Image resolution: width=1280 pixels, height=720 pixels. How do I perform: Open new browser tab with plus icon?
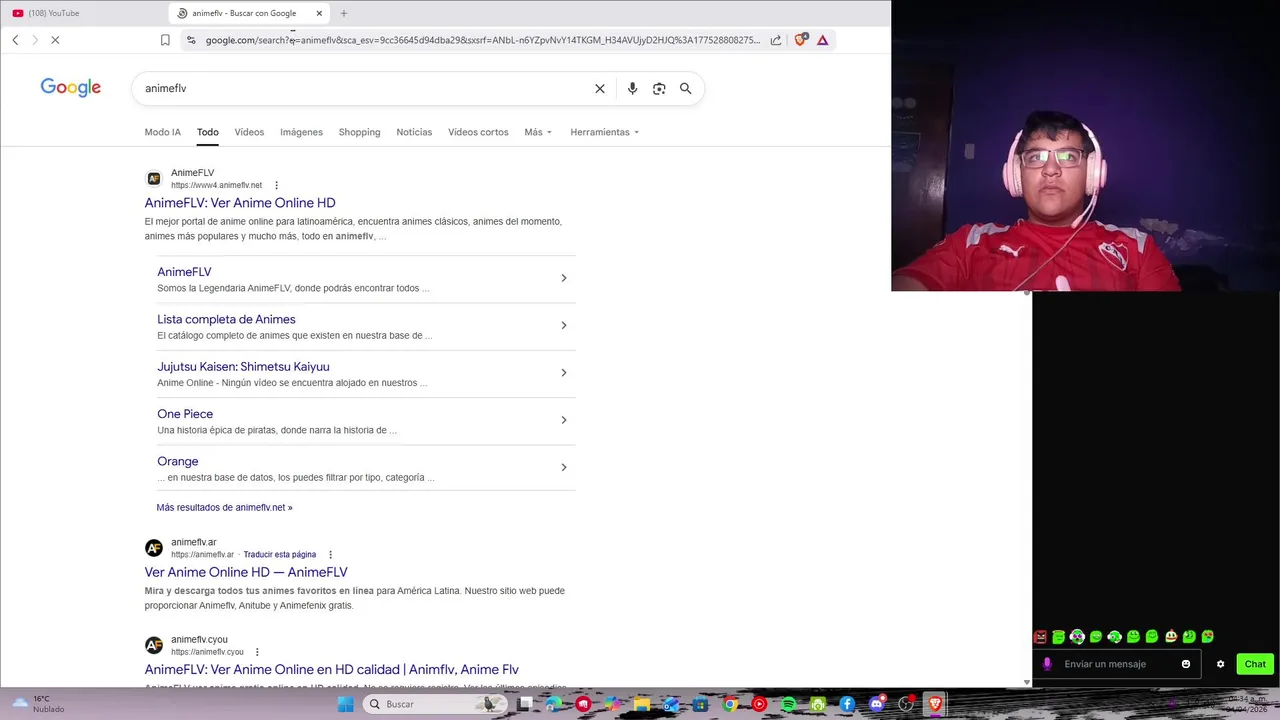pos(344,13)
